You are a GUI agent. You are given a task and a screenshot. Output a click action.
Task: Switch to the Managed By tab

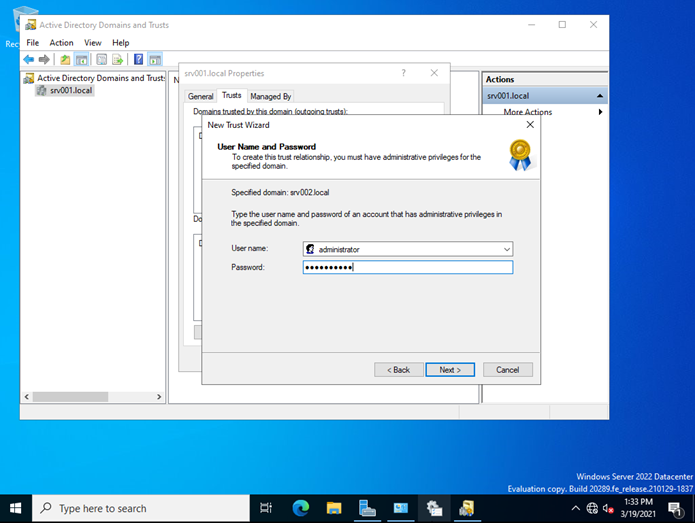click(270, 96)
